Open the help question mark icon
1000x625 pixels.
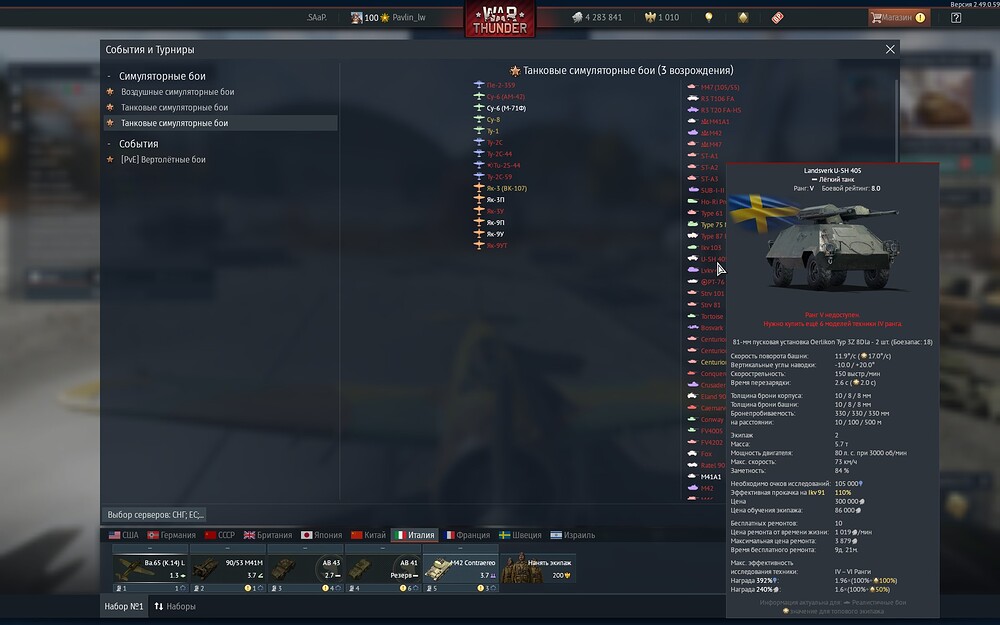(956, 17)
